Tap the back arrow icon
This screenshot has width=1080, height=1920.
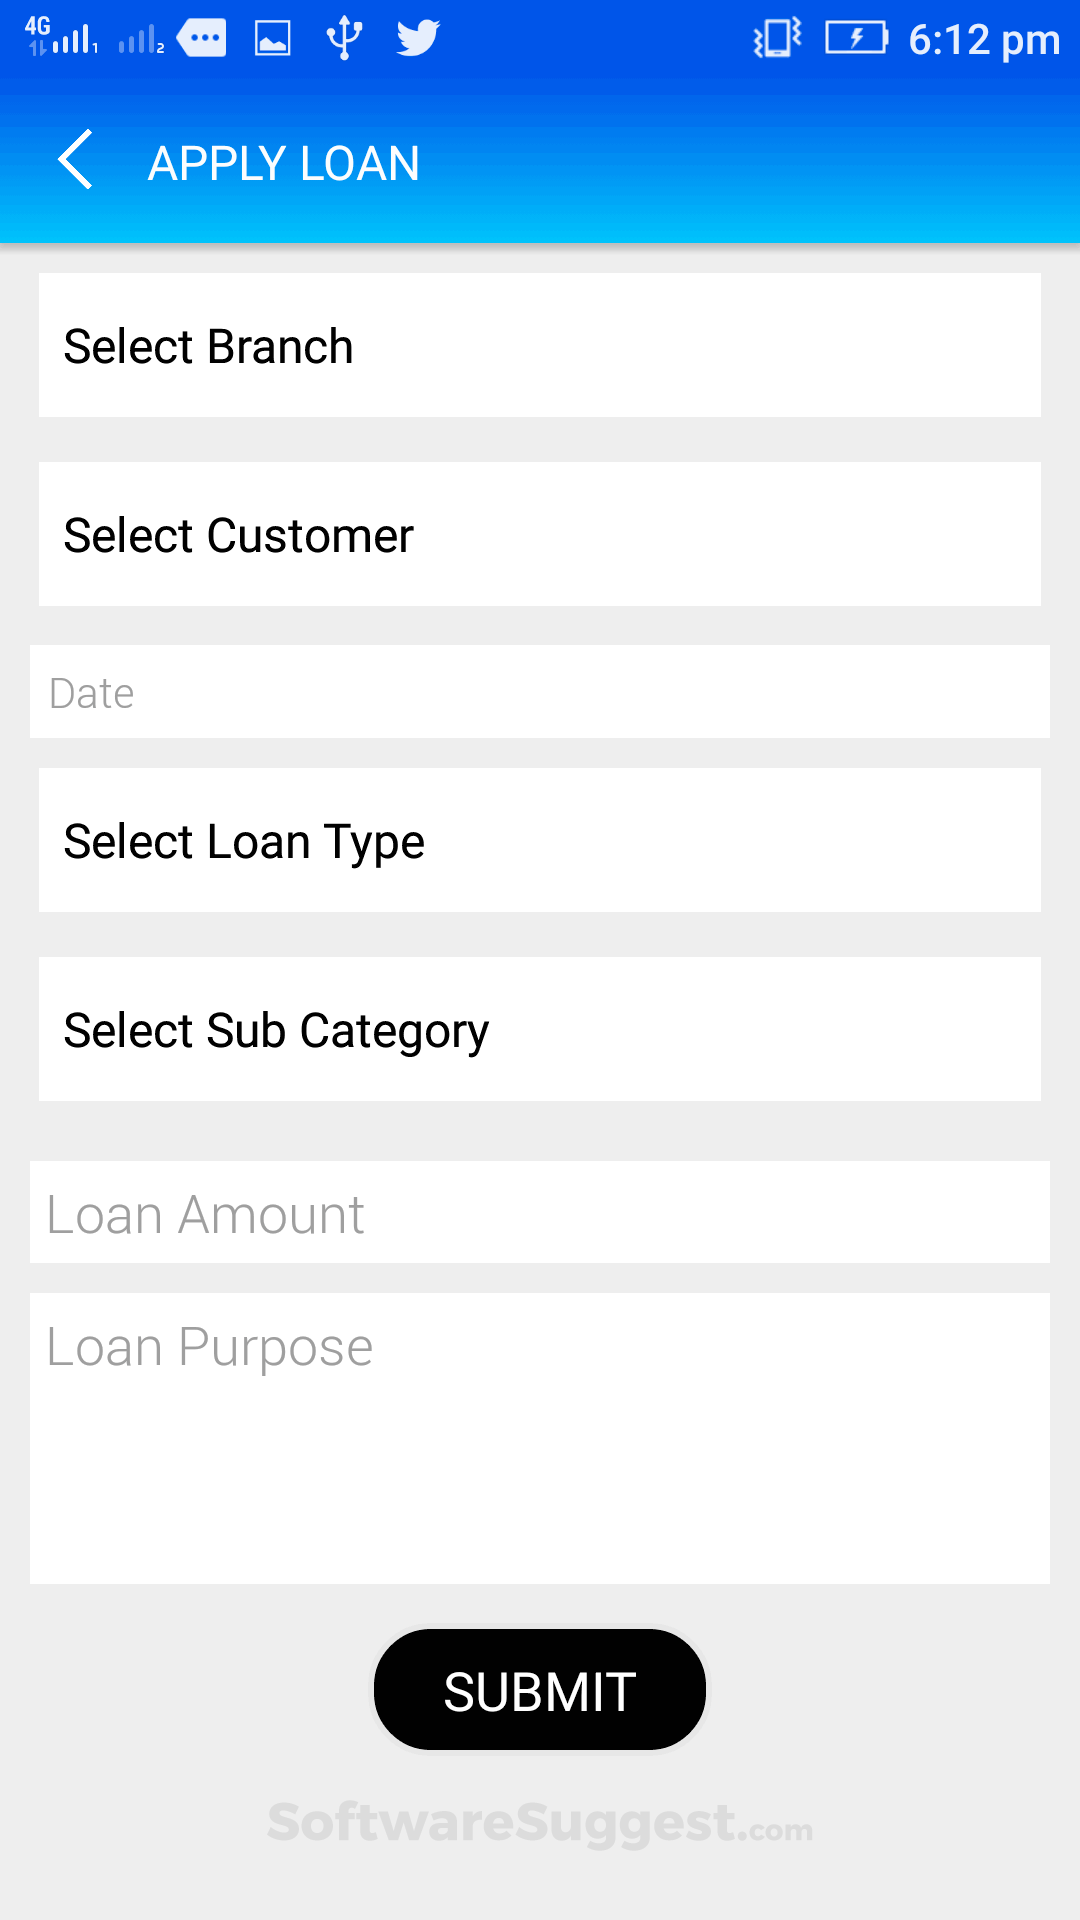[76, 160]
